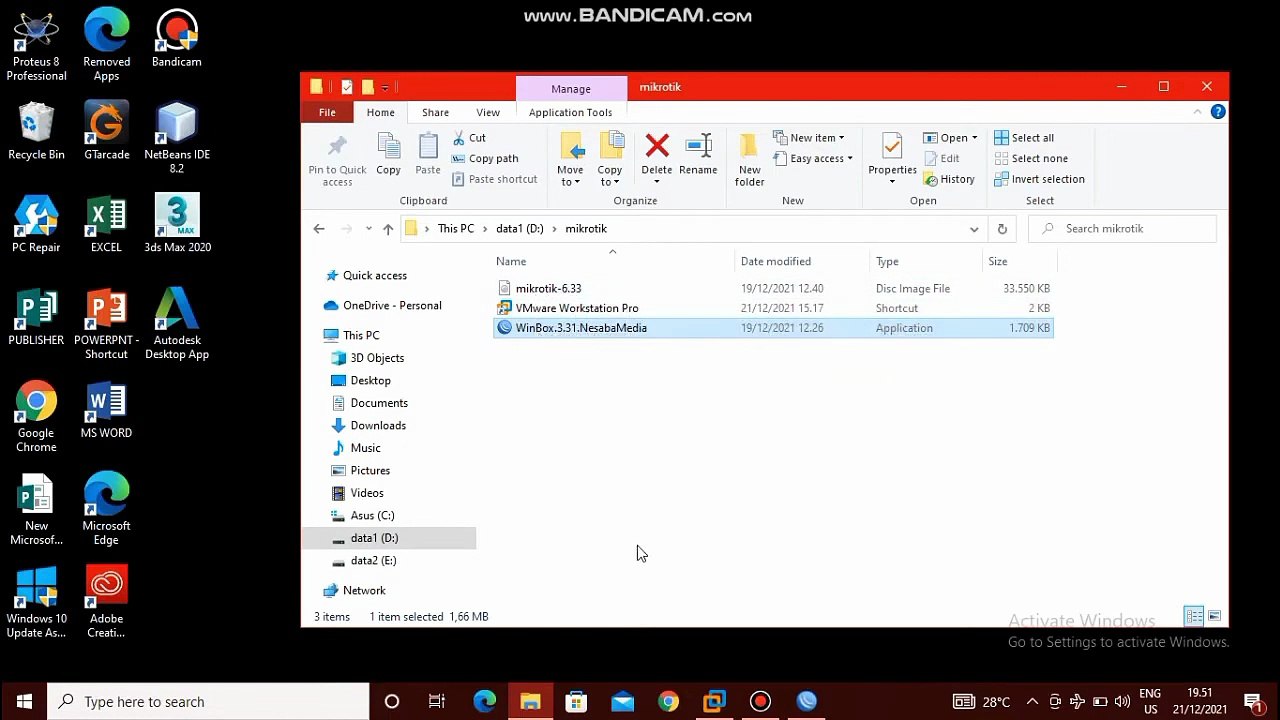Select the GTarcade desktop icon
The width and height of the screenshot is (1280, 720).
[x=106, y=132]
